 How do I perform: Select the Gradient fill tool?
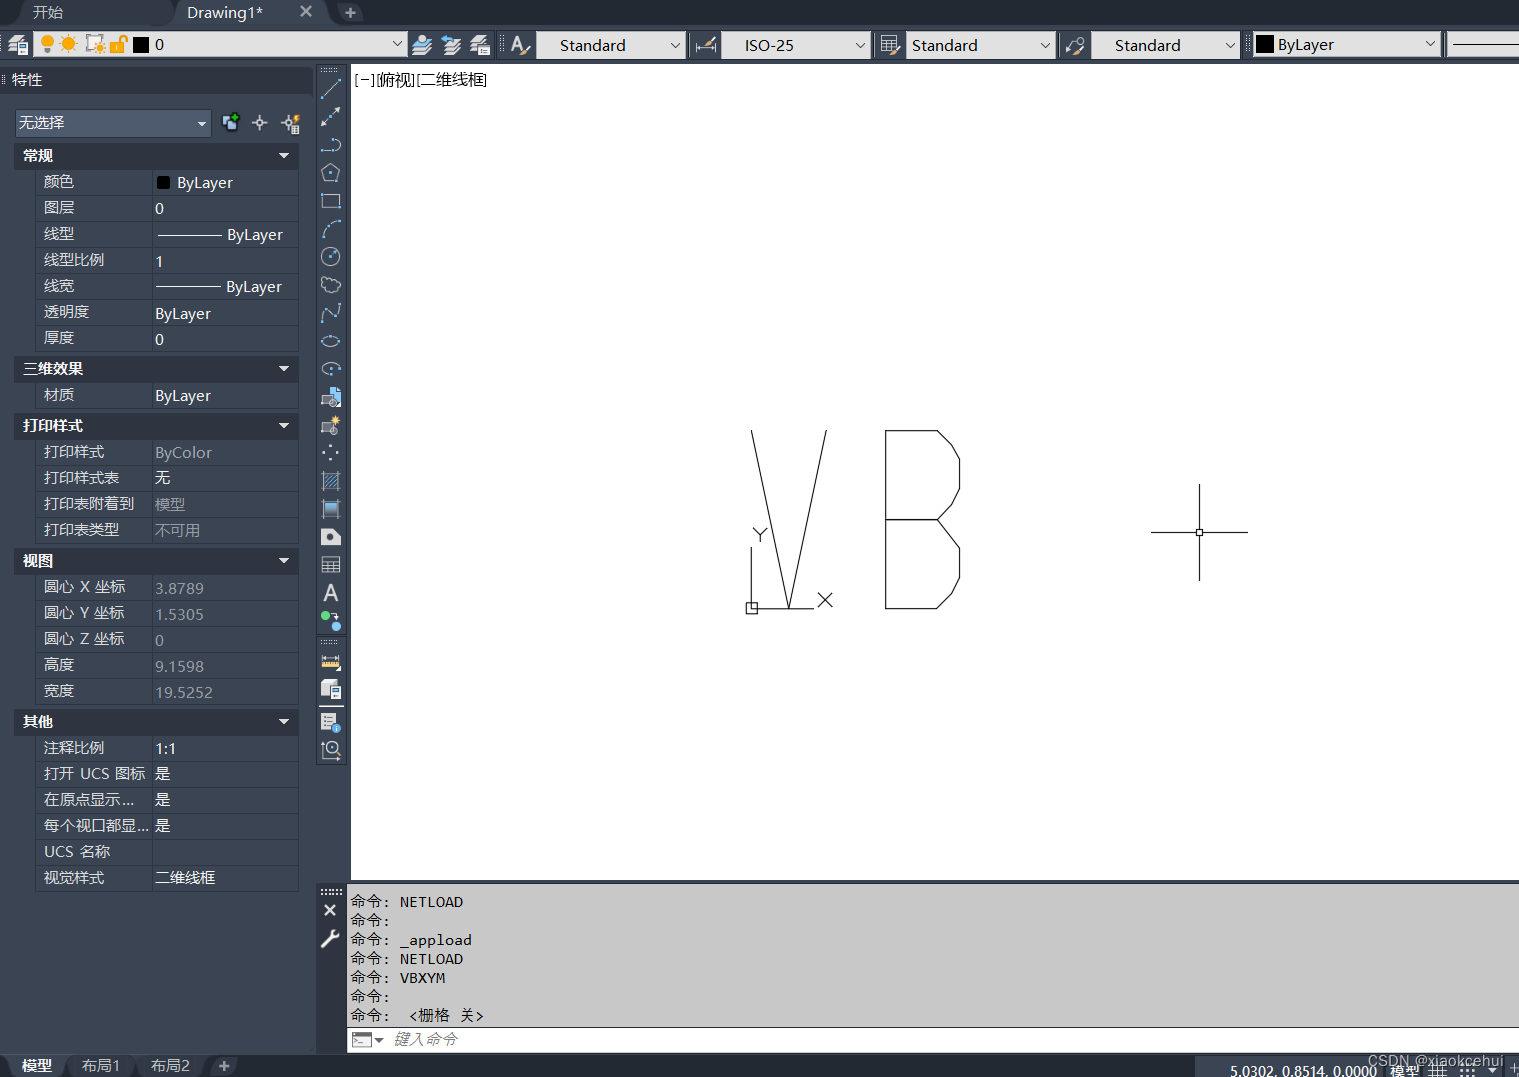[331, 509]
